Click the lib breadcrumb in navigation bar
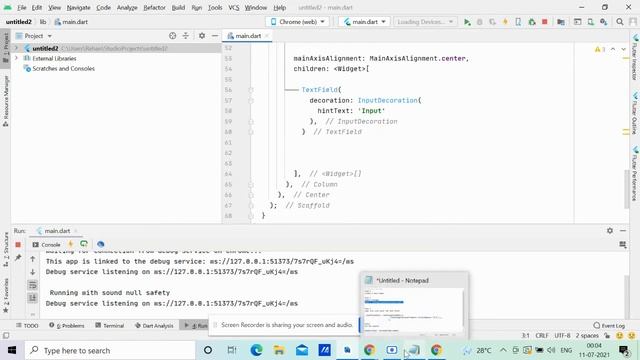The width and height of the screenshot is (640, 360). (43, 22)
